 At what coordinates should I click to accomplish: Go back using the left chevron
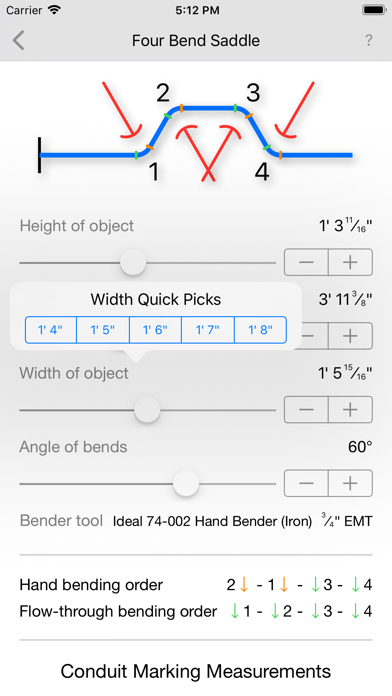19,40
